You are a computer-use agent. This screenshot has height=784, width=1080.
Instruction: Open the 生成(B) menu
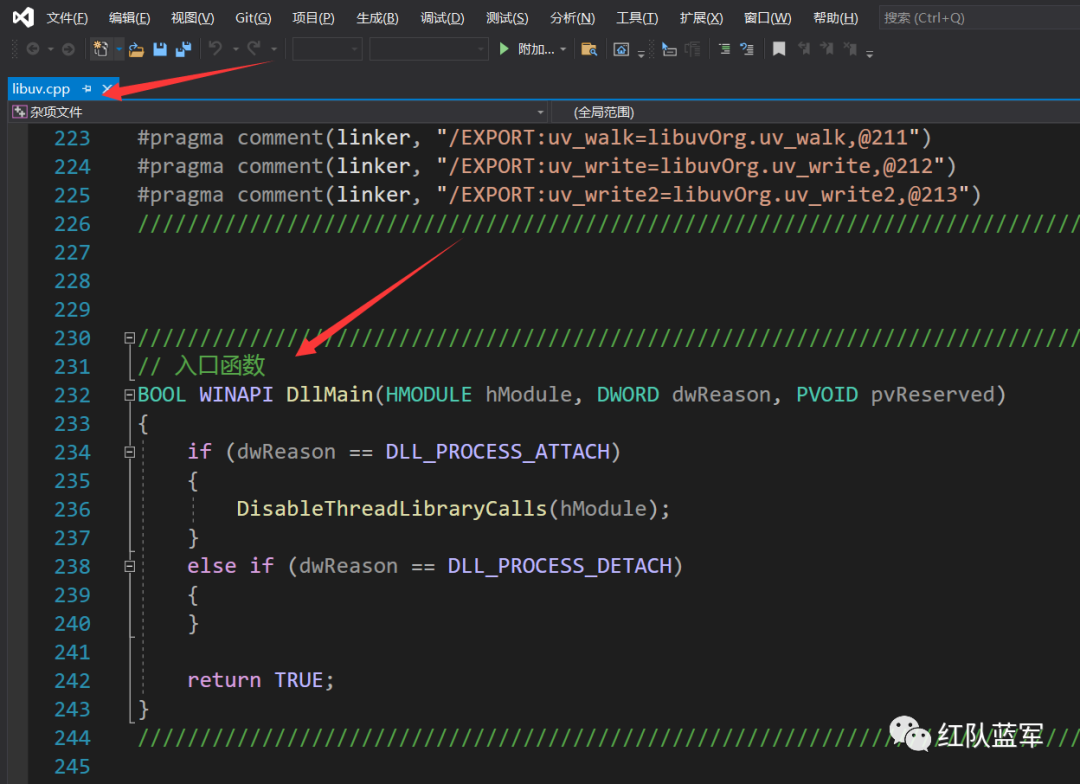tap(377, 18)
